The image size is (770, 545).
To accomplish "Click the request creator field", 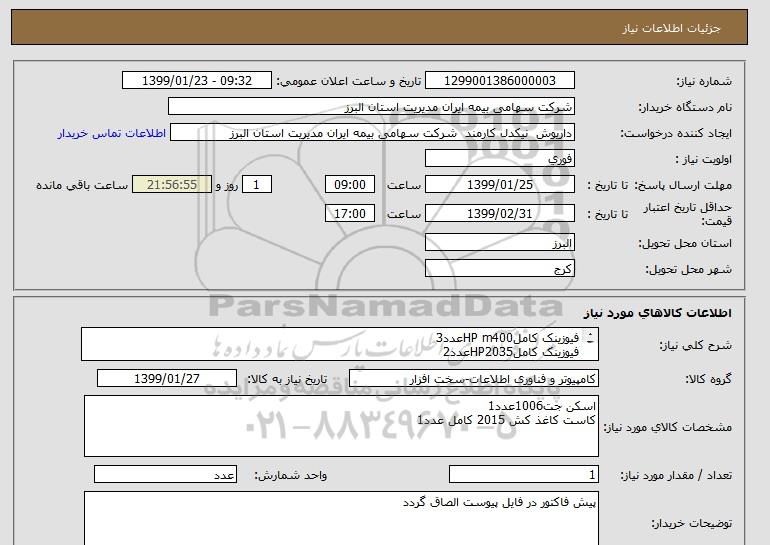I will (372, 133).
